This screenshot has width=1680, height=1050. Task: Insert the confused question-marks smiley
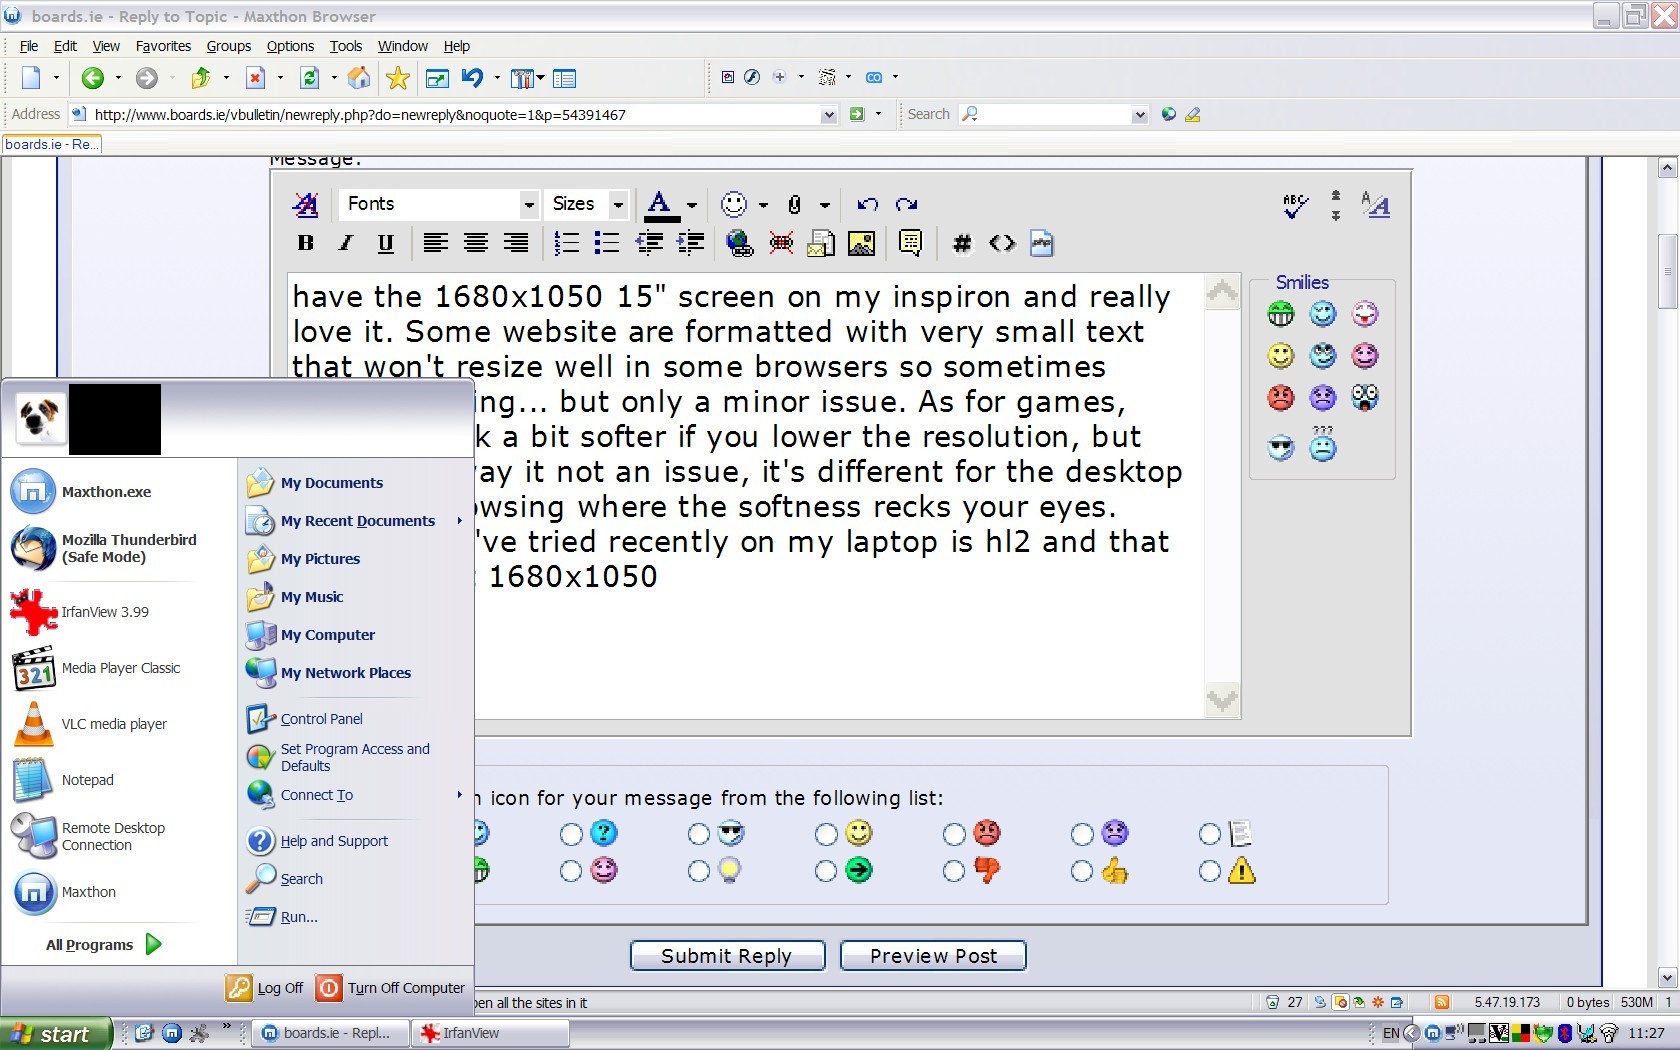(1323, 444)
